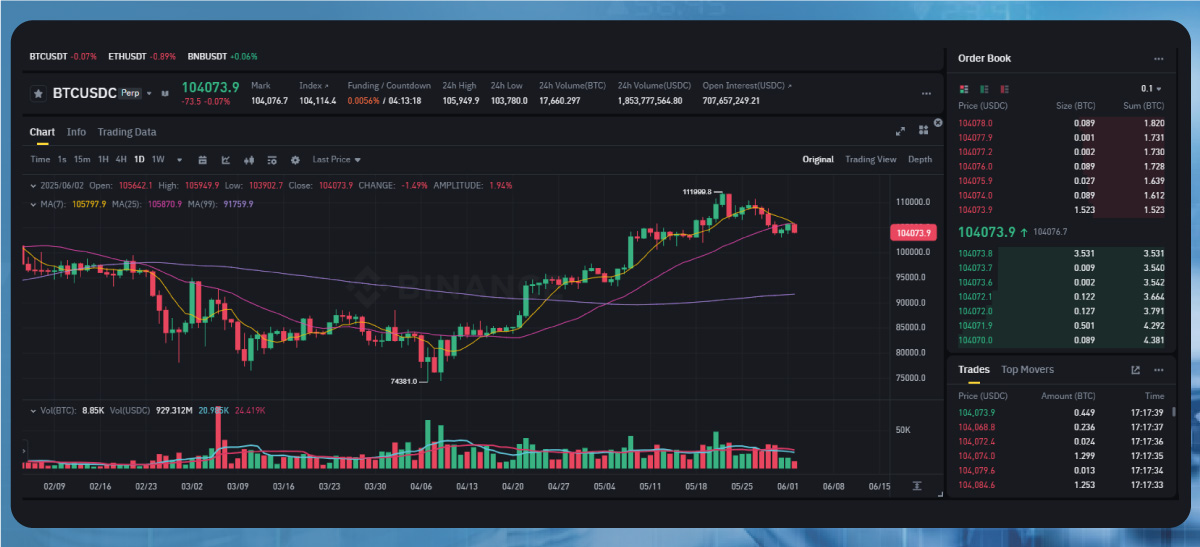Click the Trades list scrollbar
Viewport: 1200px width, 547px height.
click(x=1174, y=412)
